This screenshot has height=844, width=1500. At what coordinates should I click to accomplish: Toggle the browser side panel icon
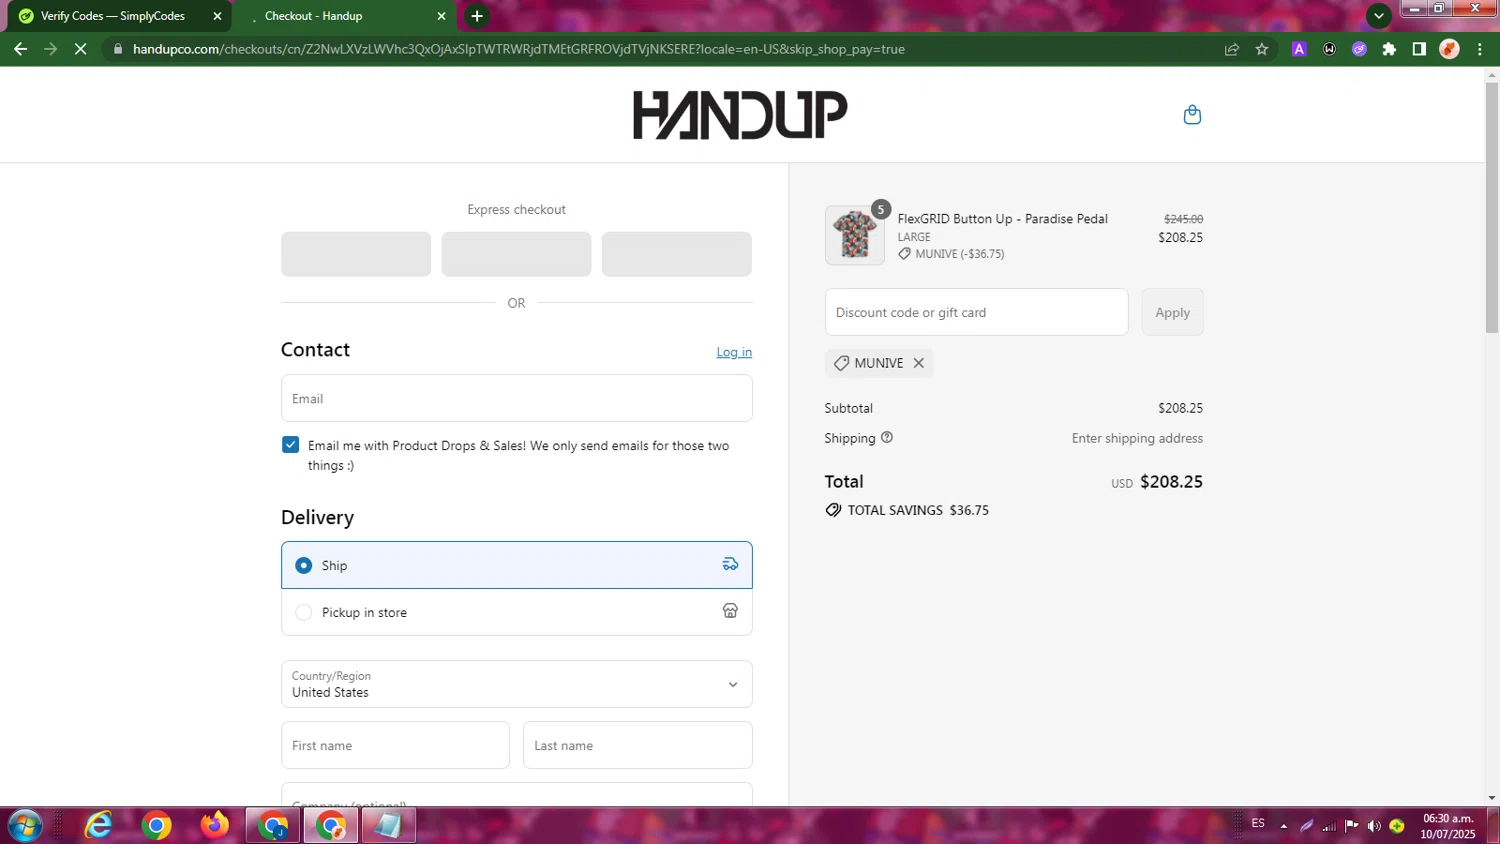pyautogui.click(x=1418, y=49)
